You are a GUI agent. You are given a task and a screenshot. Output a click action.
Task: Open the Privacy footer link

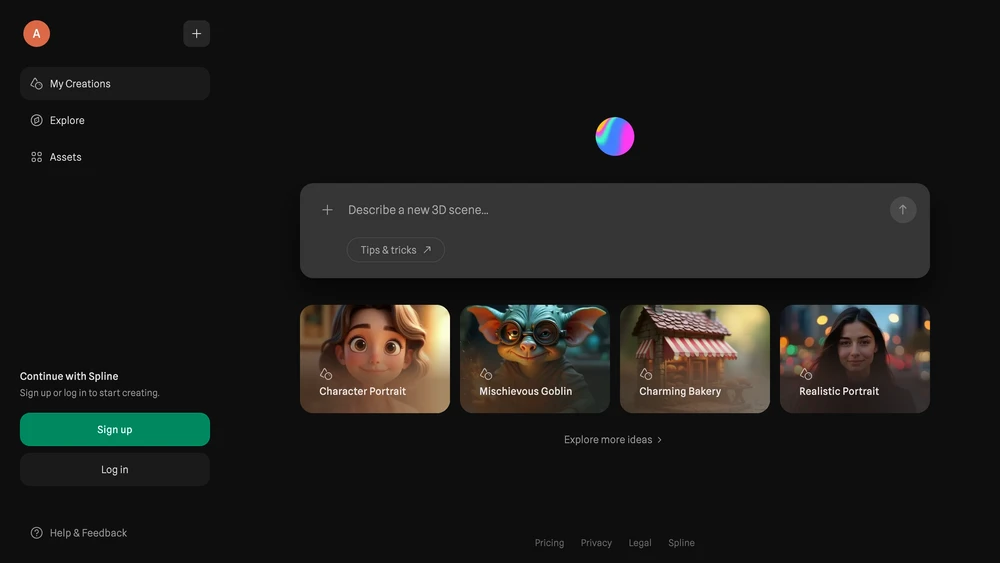click(596, 543)
